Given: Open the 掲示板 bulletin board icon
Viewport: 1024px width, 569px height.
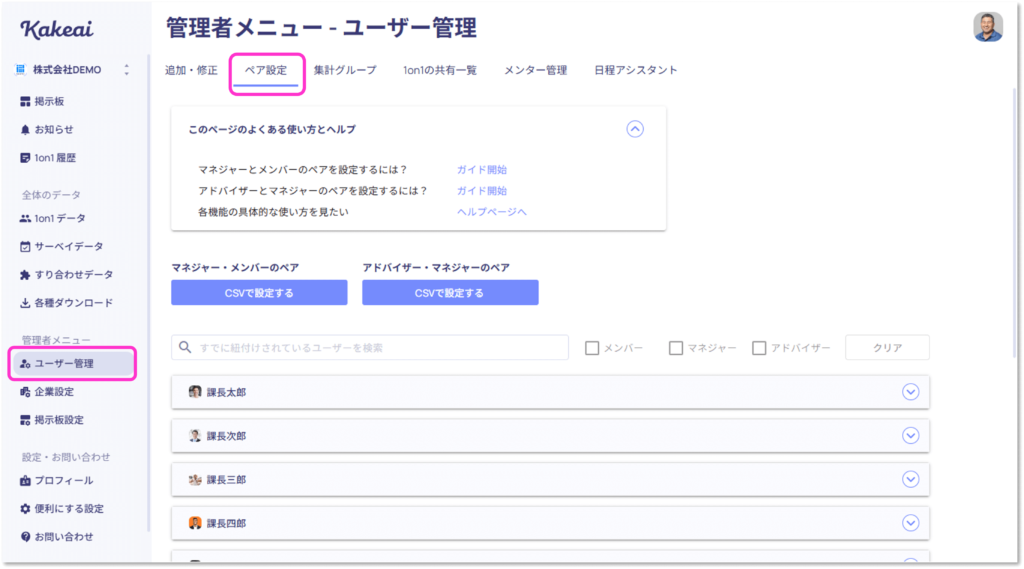Looking at the screenshot, I should coord(25,101).
